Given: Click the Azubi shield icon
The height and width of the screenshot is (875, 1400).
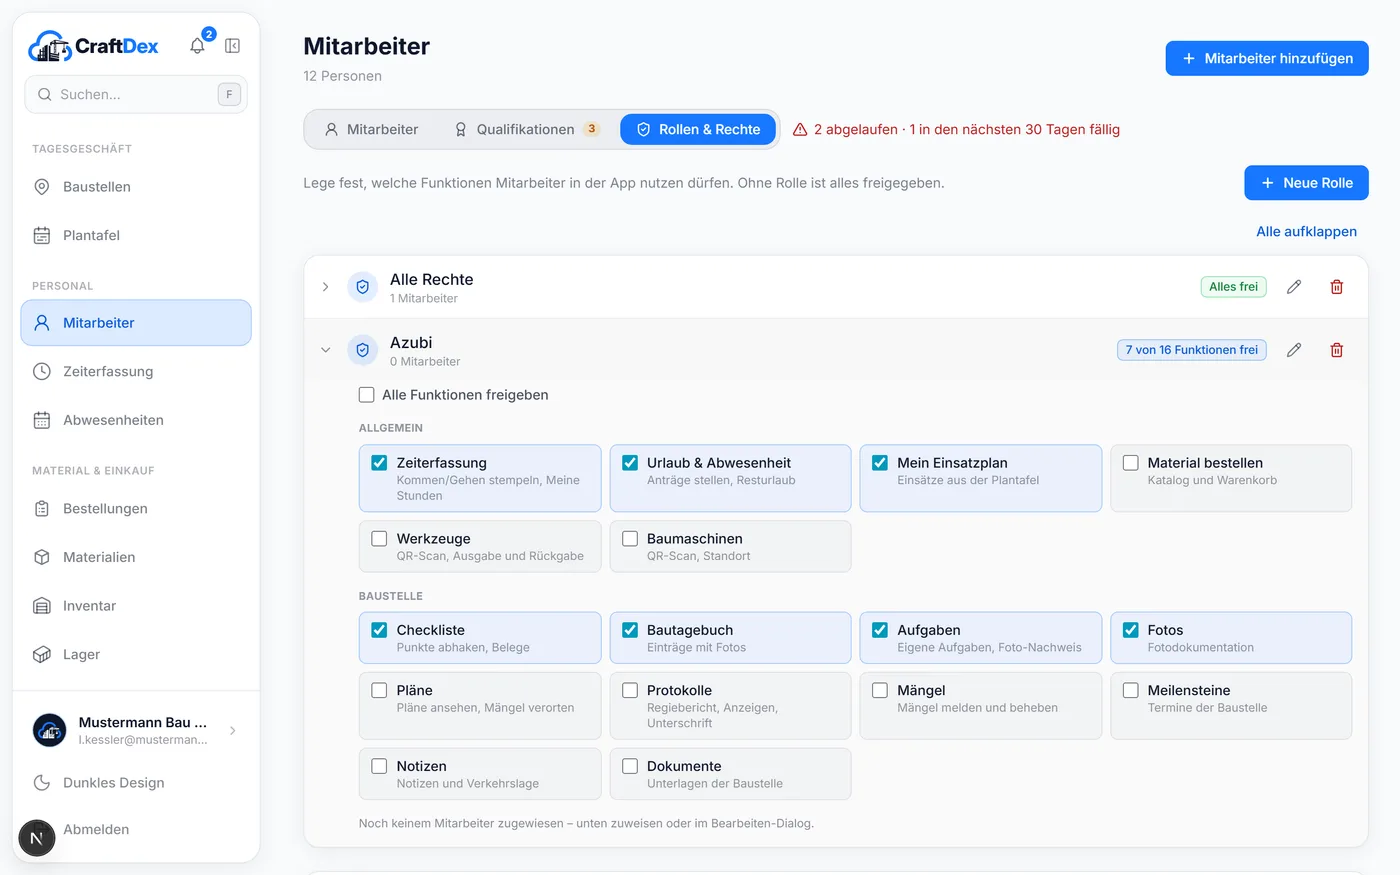Looking at the screenshot, I should click(x=363, y=350).
